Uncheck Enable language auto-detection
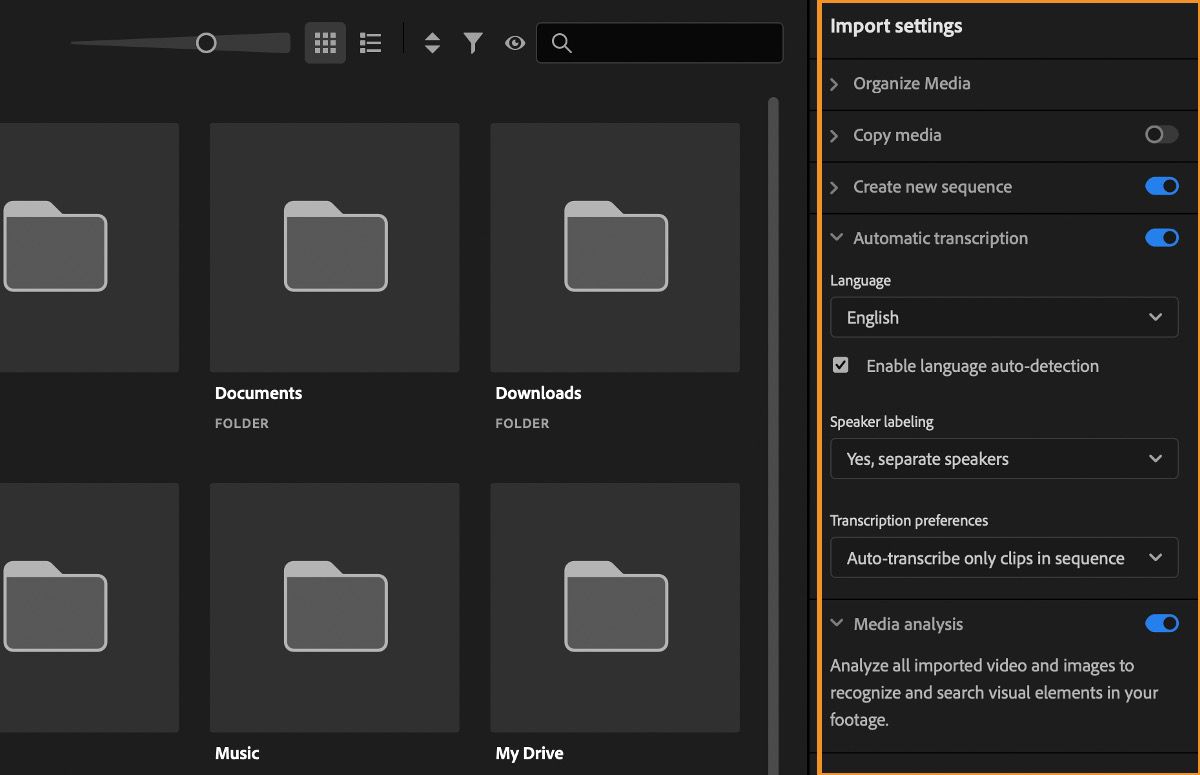This screenshot has width=1200, height=775. click(x=840, y=364)
